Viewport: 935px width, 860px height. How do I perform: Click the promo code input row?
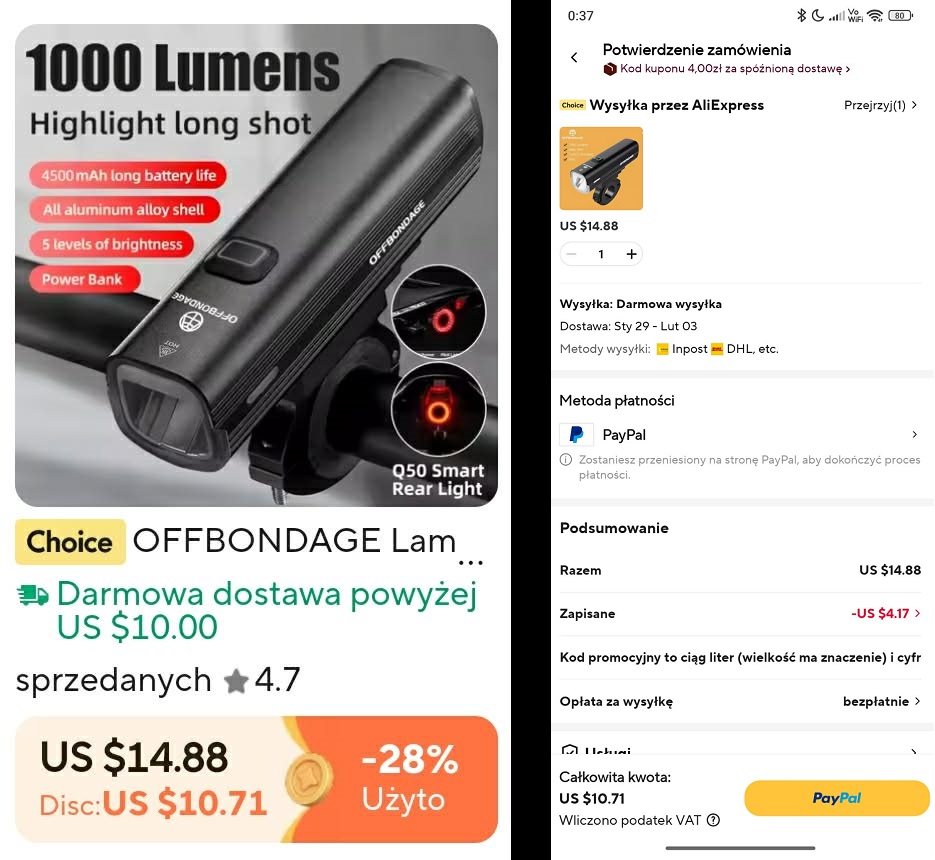click(x=740, y=657)
